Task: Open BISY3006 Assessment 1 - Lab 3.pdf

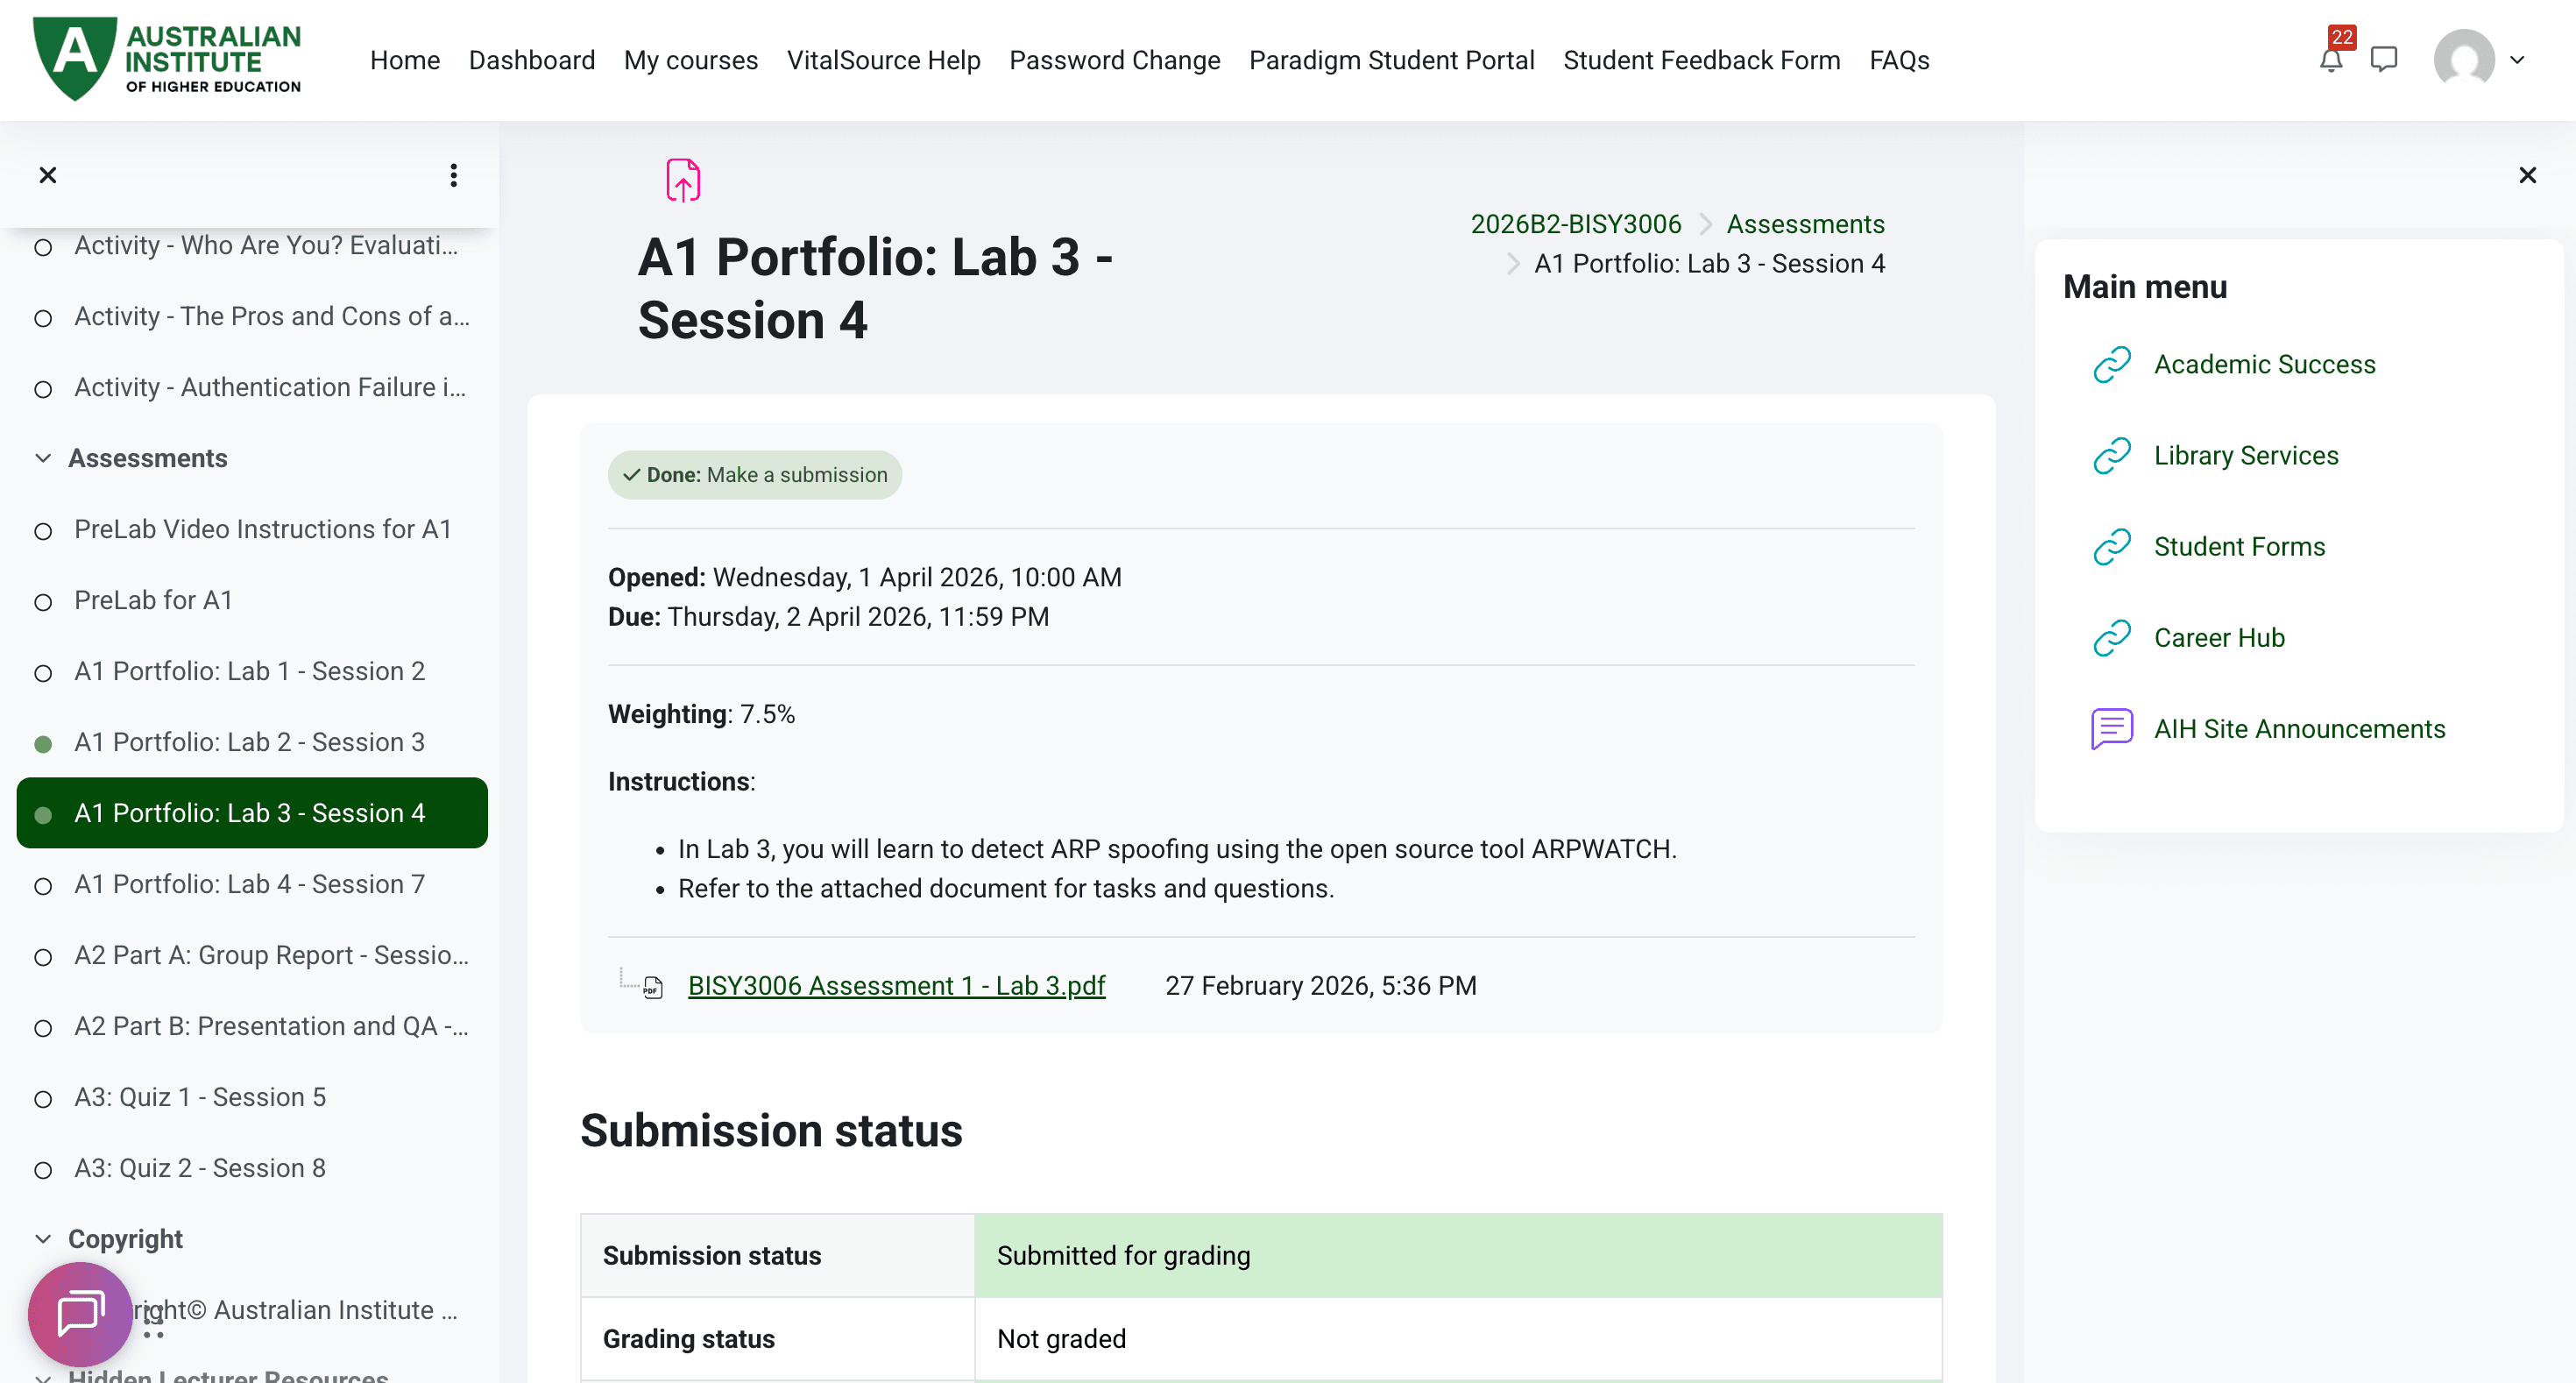Action: [x=896, y=986]
